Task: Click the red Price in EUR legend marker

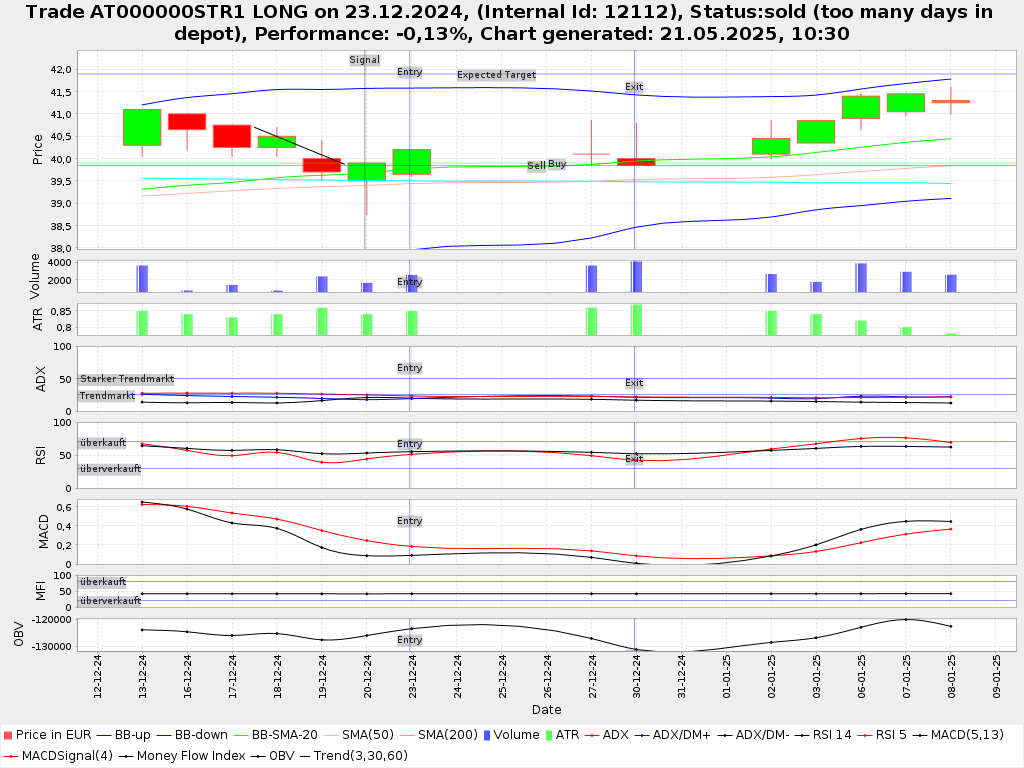Action: pos(8,735)
